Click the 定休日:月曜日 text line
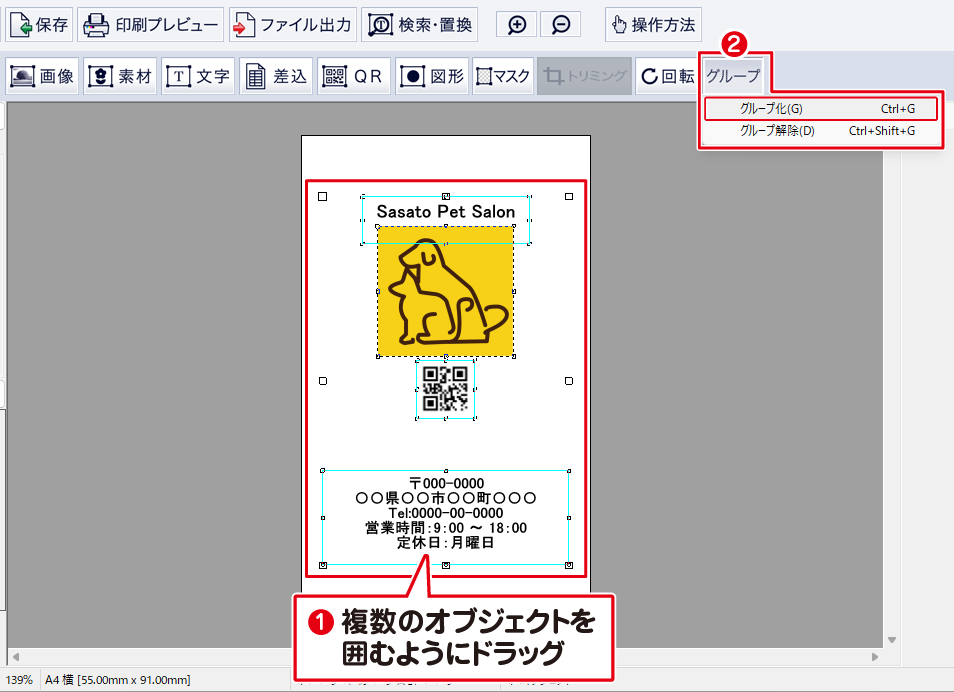The width and height of the screenshot is (954, 692). click(446, 542)
